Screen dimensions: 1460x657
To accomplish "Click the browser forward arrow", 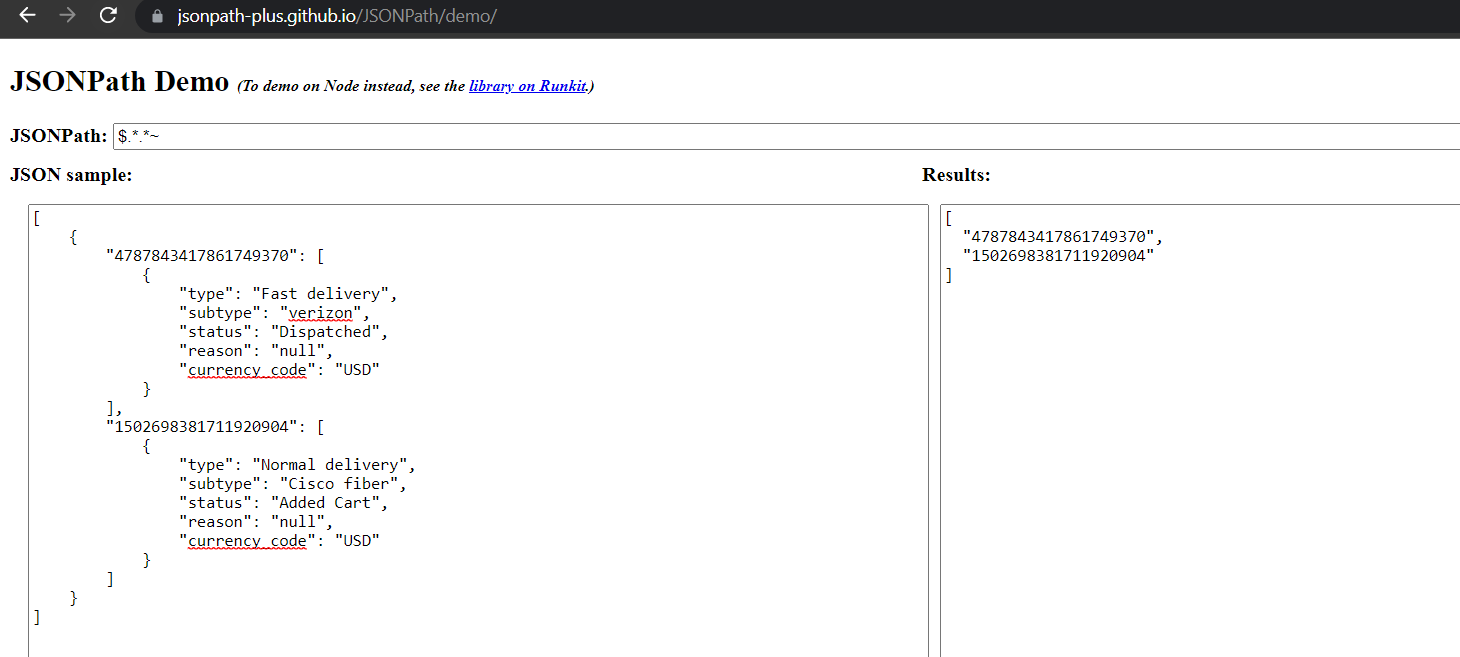I will tap(67, 16).
